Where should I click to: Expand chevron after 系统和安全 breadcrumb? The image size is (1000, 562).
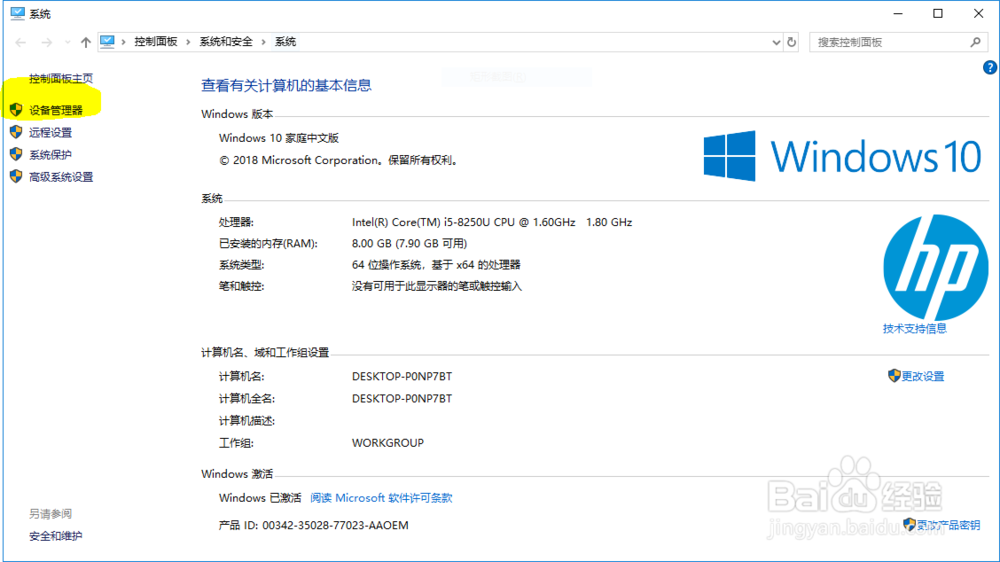tap(263, 42)
